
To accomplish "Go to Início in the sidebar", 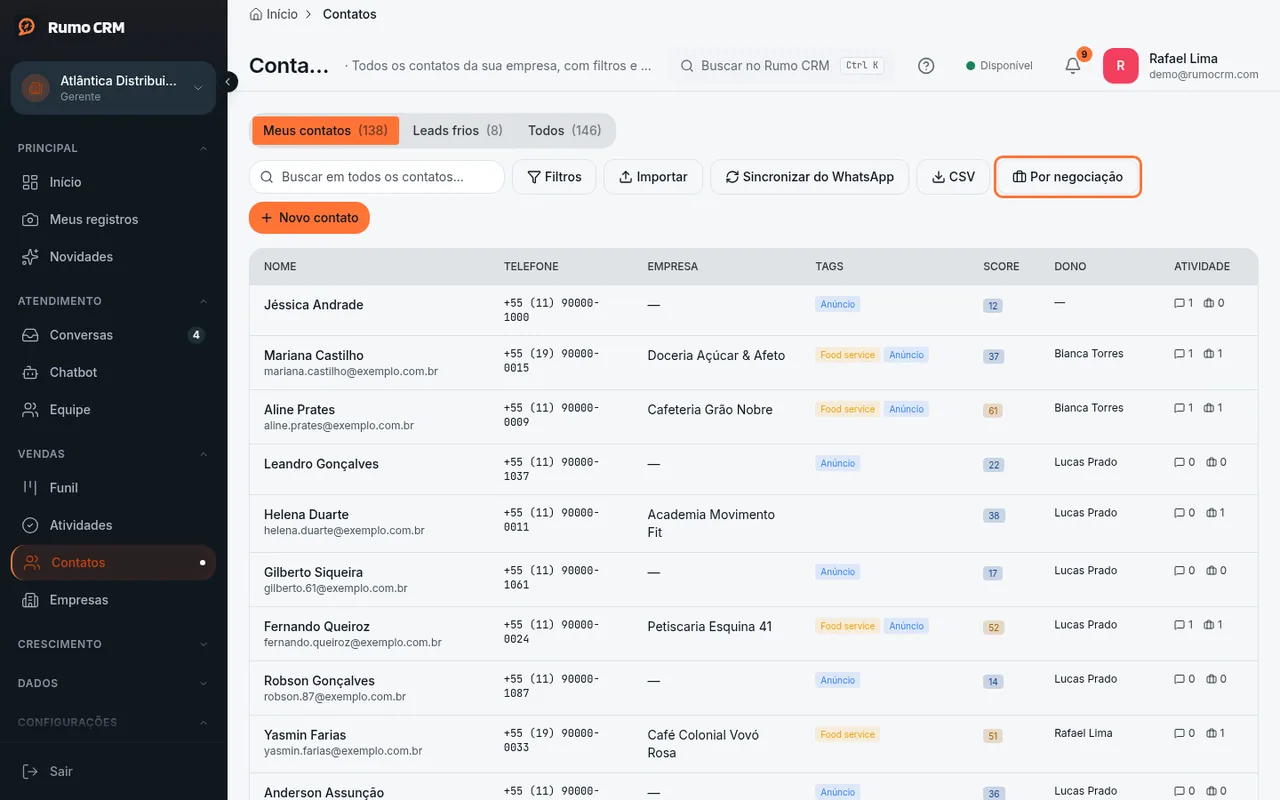I will click(x=113, y=182).
